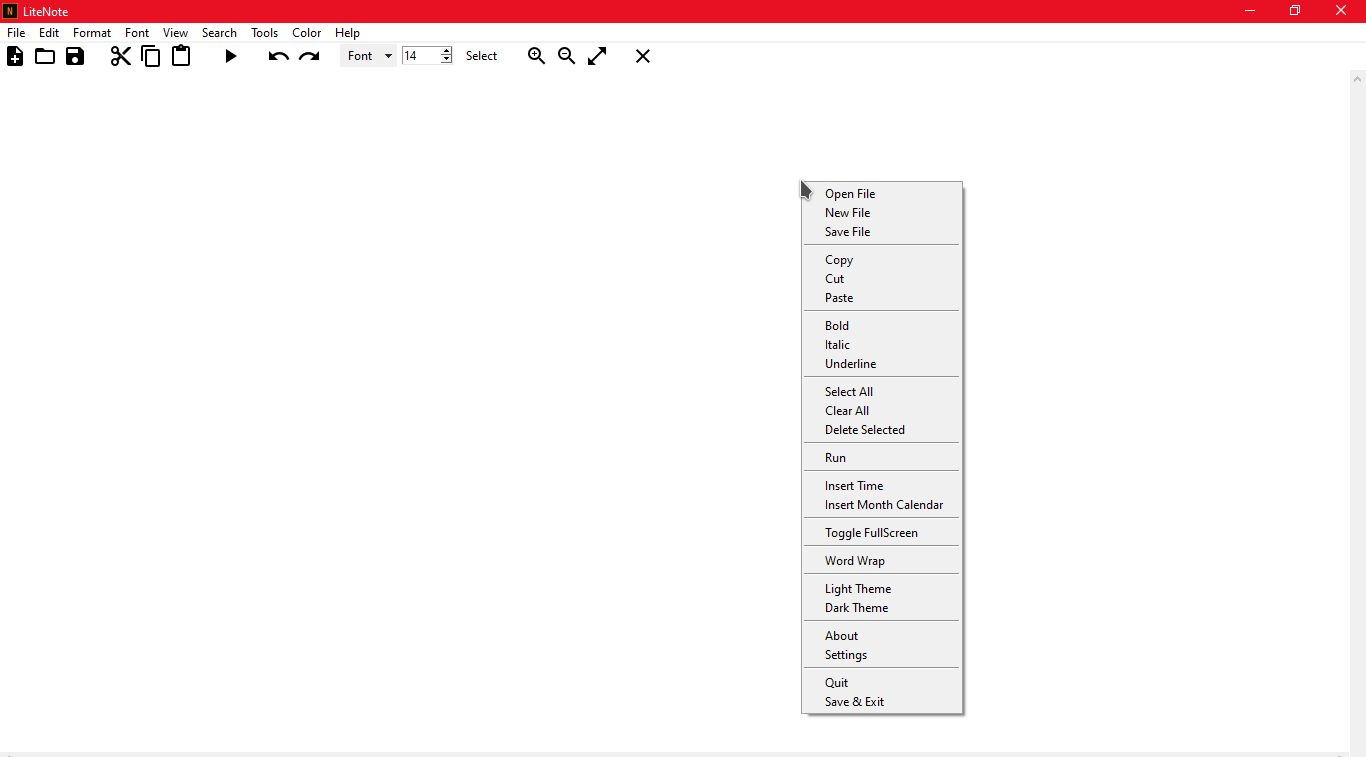Click the Zoom In magnifier icon
Screen dimensions: 1366x757
click(x=537, y=56)
